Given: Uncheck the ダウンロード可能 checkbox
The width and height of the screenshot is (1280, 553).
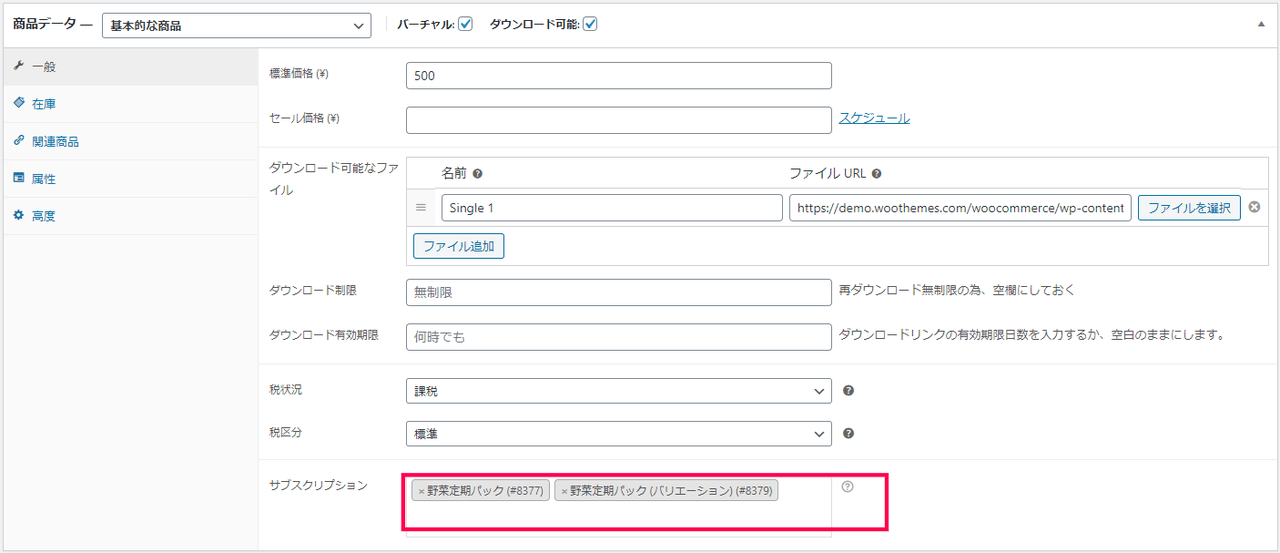Looking at the screenshot, I should tap(590, 24).
